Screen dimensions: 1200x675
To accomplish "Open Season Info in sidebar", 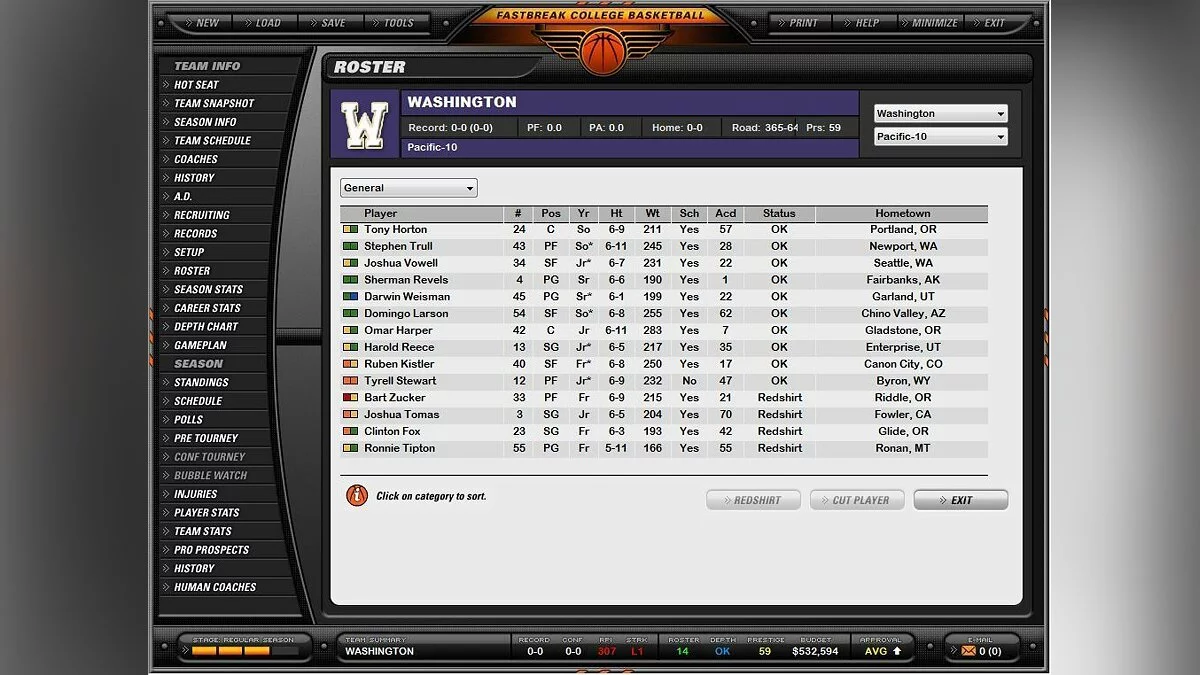I will point(205,122).
